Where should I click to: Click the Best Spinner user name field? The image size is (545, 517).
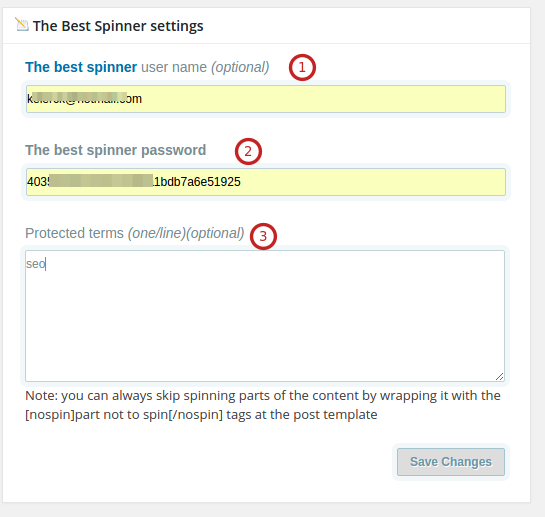coord(266,99)
